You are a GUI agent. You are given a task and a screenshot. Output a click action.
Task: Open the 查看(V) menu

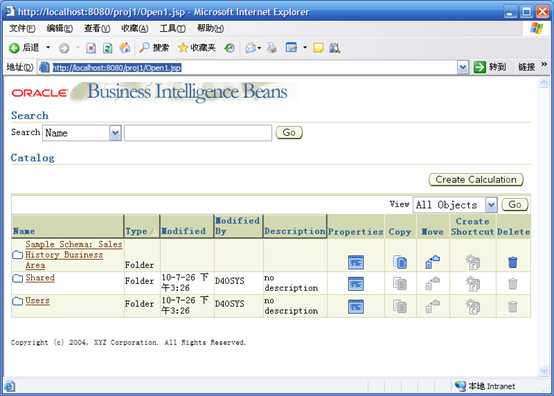click(96, 28)
